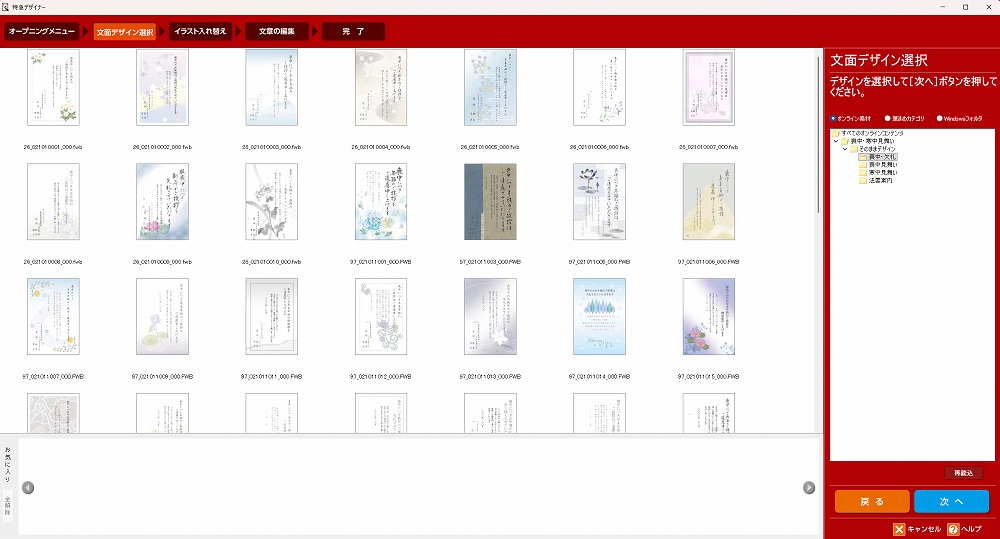Click the favorites left scroll arrow

(x=28, y=488)
